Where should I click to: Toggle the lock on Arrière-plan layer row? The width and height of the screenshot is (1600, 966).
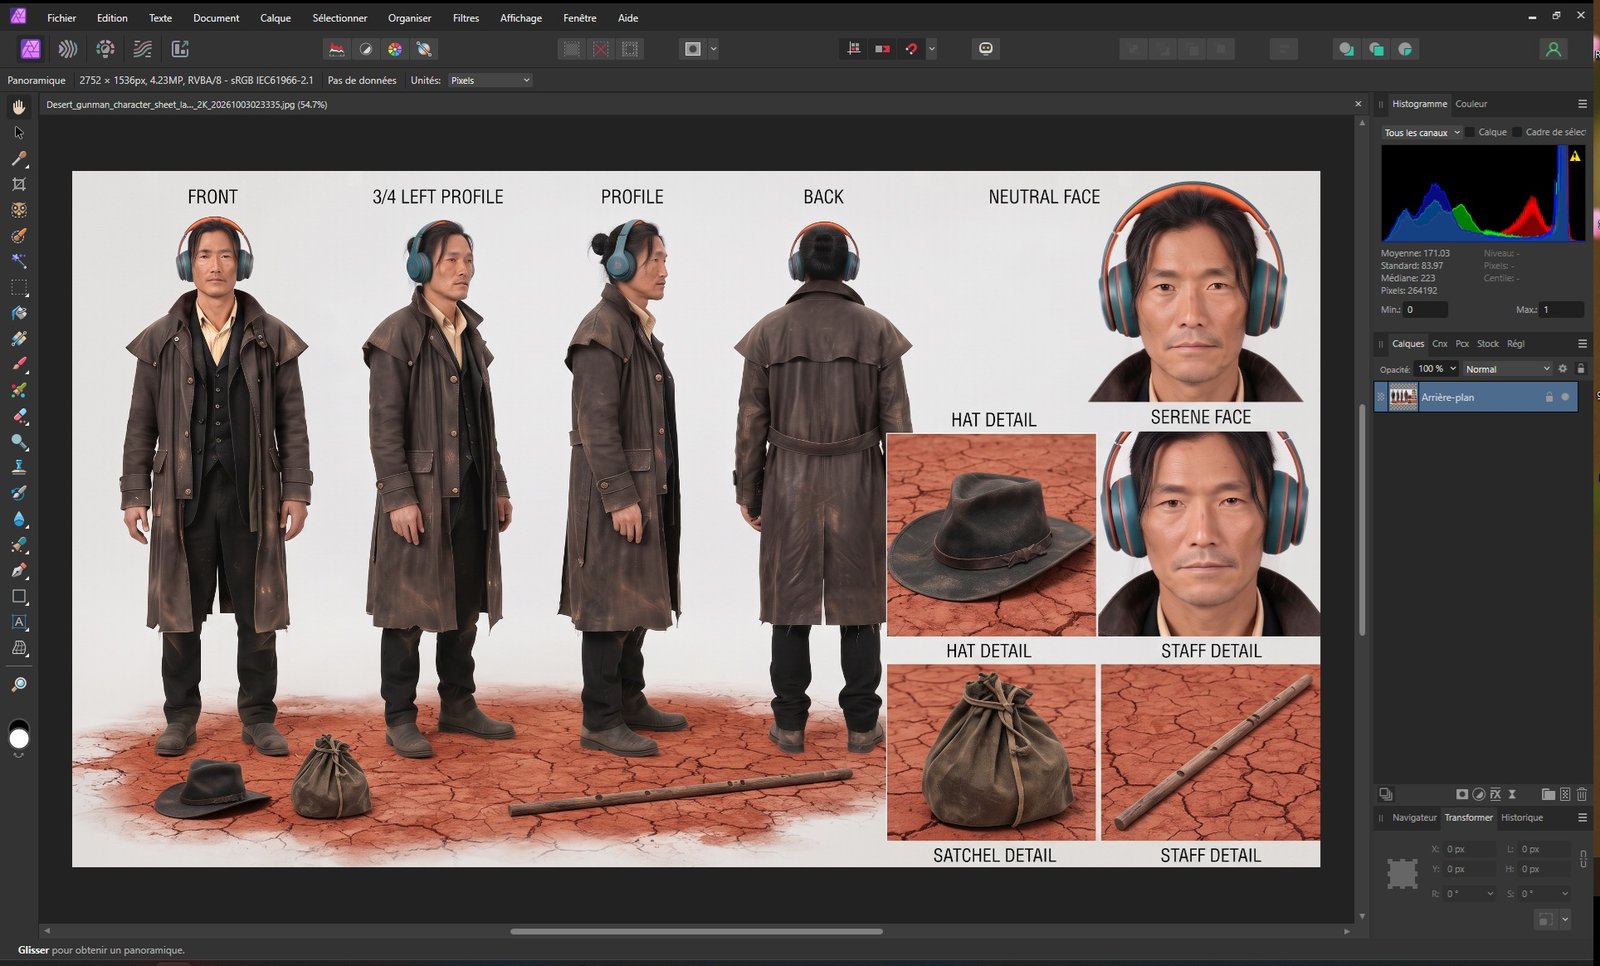pos(1549,397)
